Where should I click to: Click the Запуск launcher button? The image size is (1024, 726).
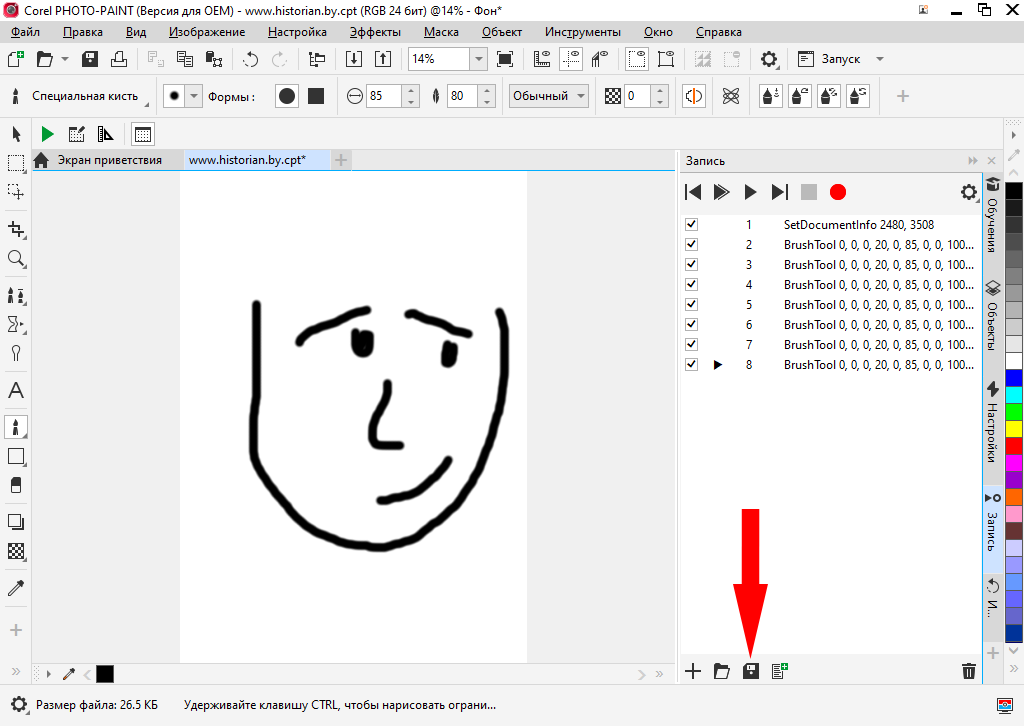(x=840, y=59)
